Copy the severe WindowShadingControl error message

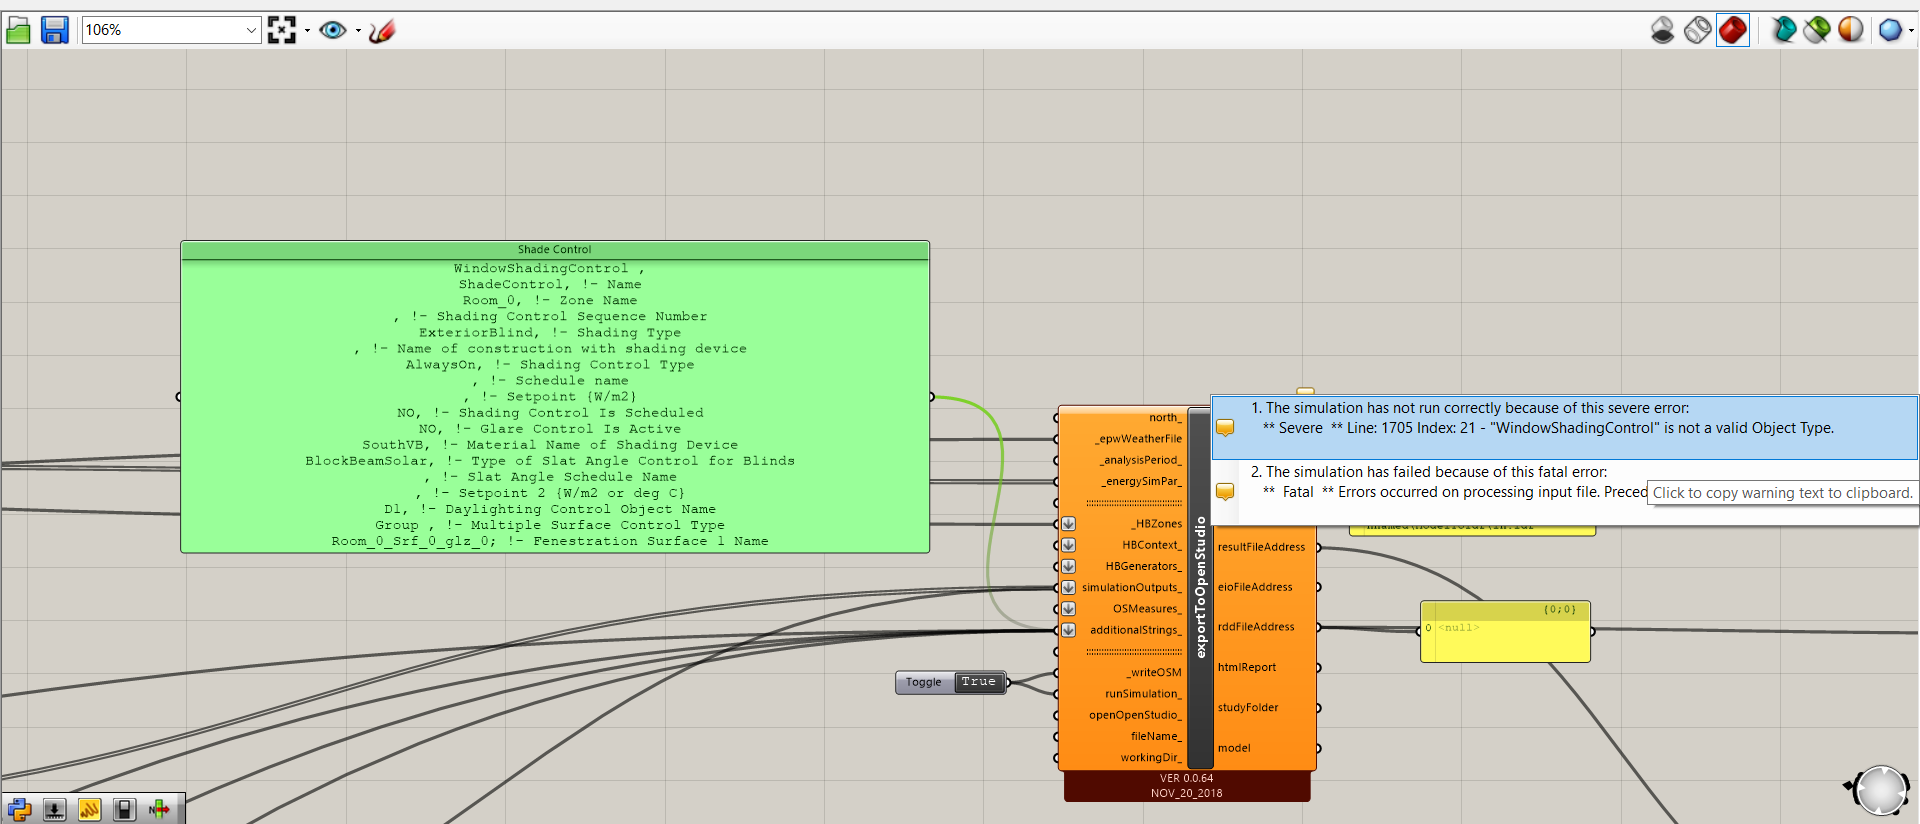click(x=1565, y=428)
